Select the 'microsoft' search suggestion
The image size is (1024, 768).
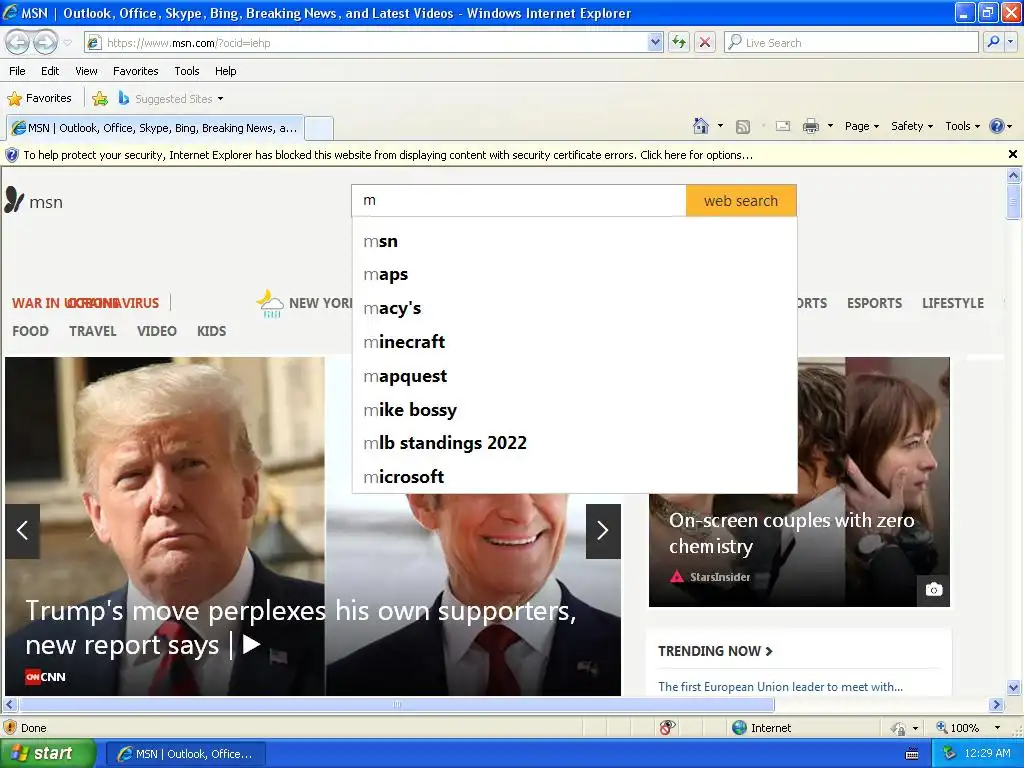pos(575,477)
